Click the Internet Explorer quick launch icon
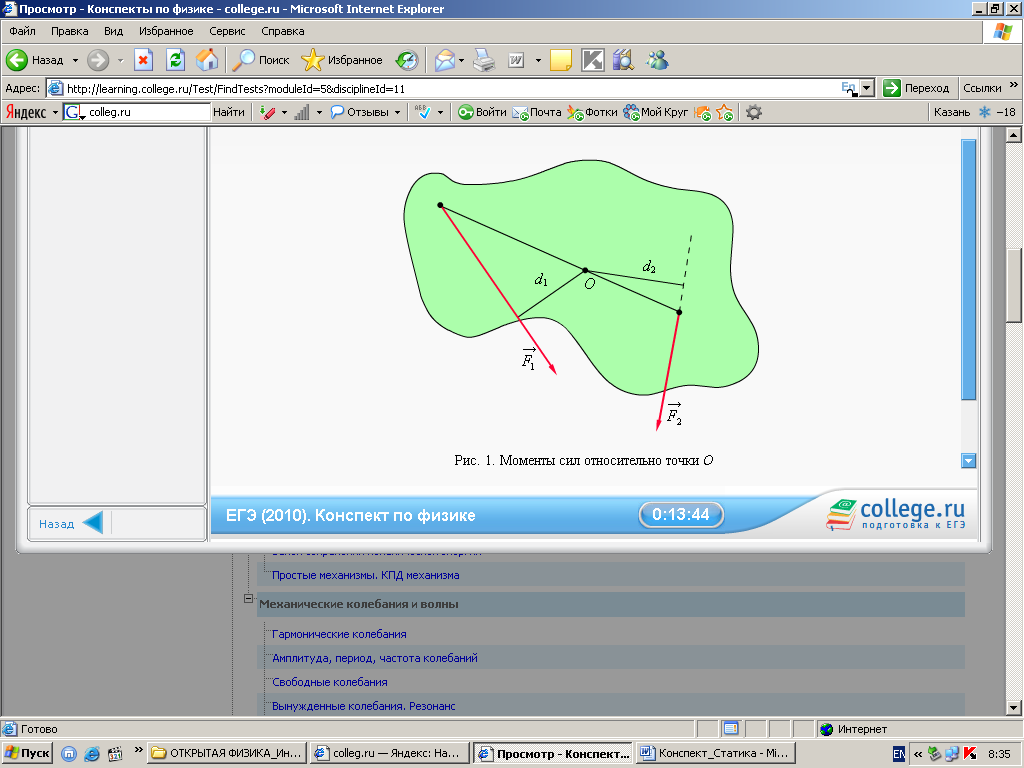 (92, 754)
